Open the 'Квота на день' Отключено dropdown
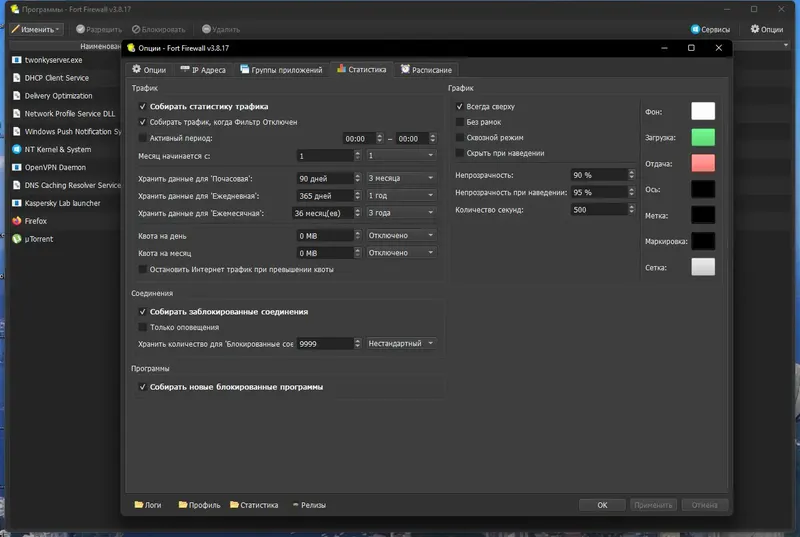This screenshot has height=537, width=800. [x=401, y=235]
